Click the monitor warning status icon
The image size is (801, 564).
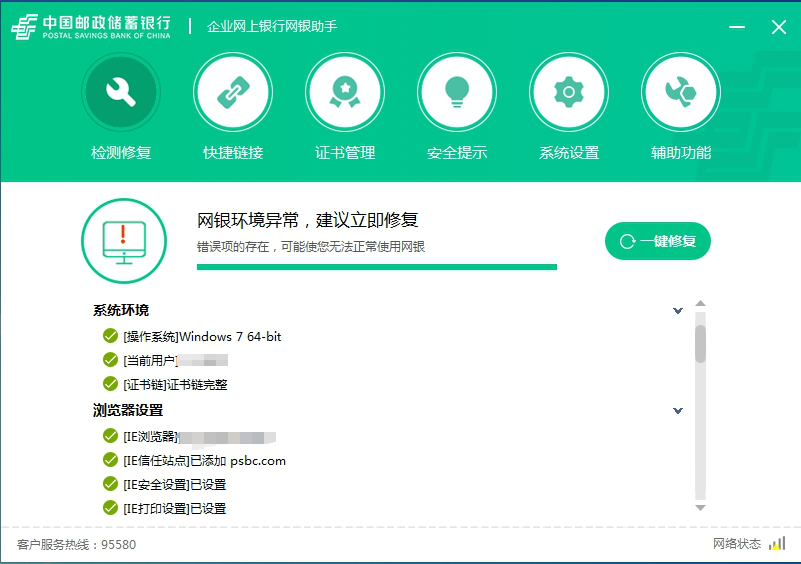tap(124, 241)
